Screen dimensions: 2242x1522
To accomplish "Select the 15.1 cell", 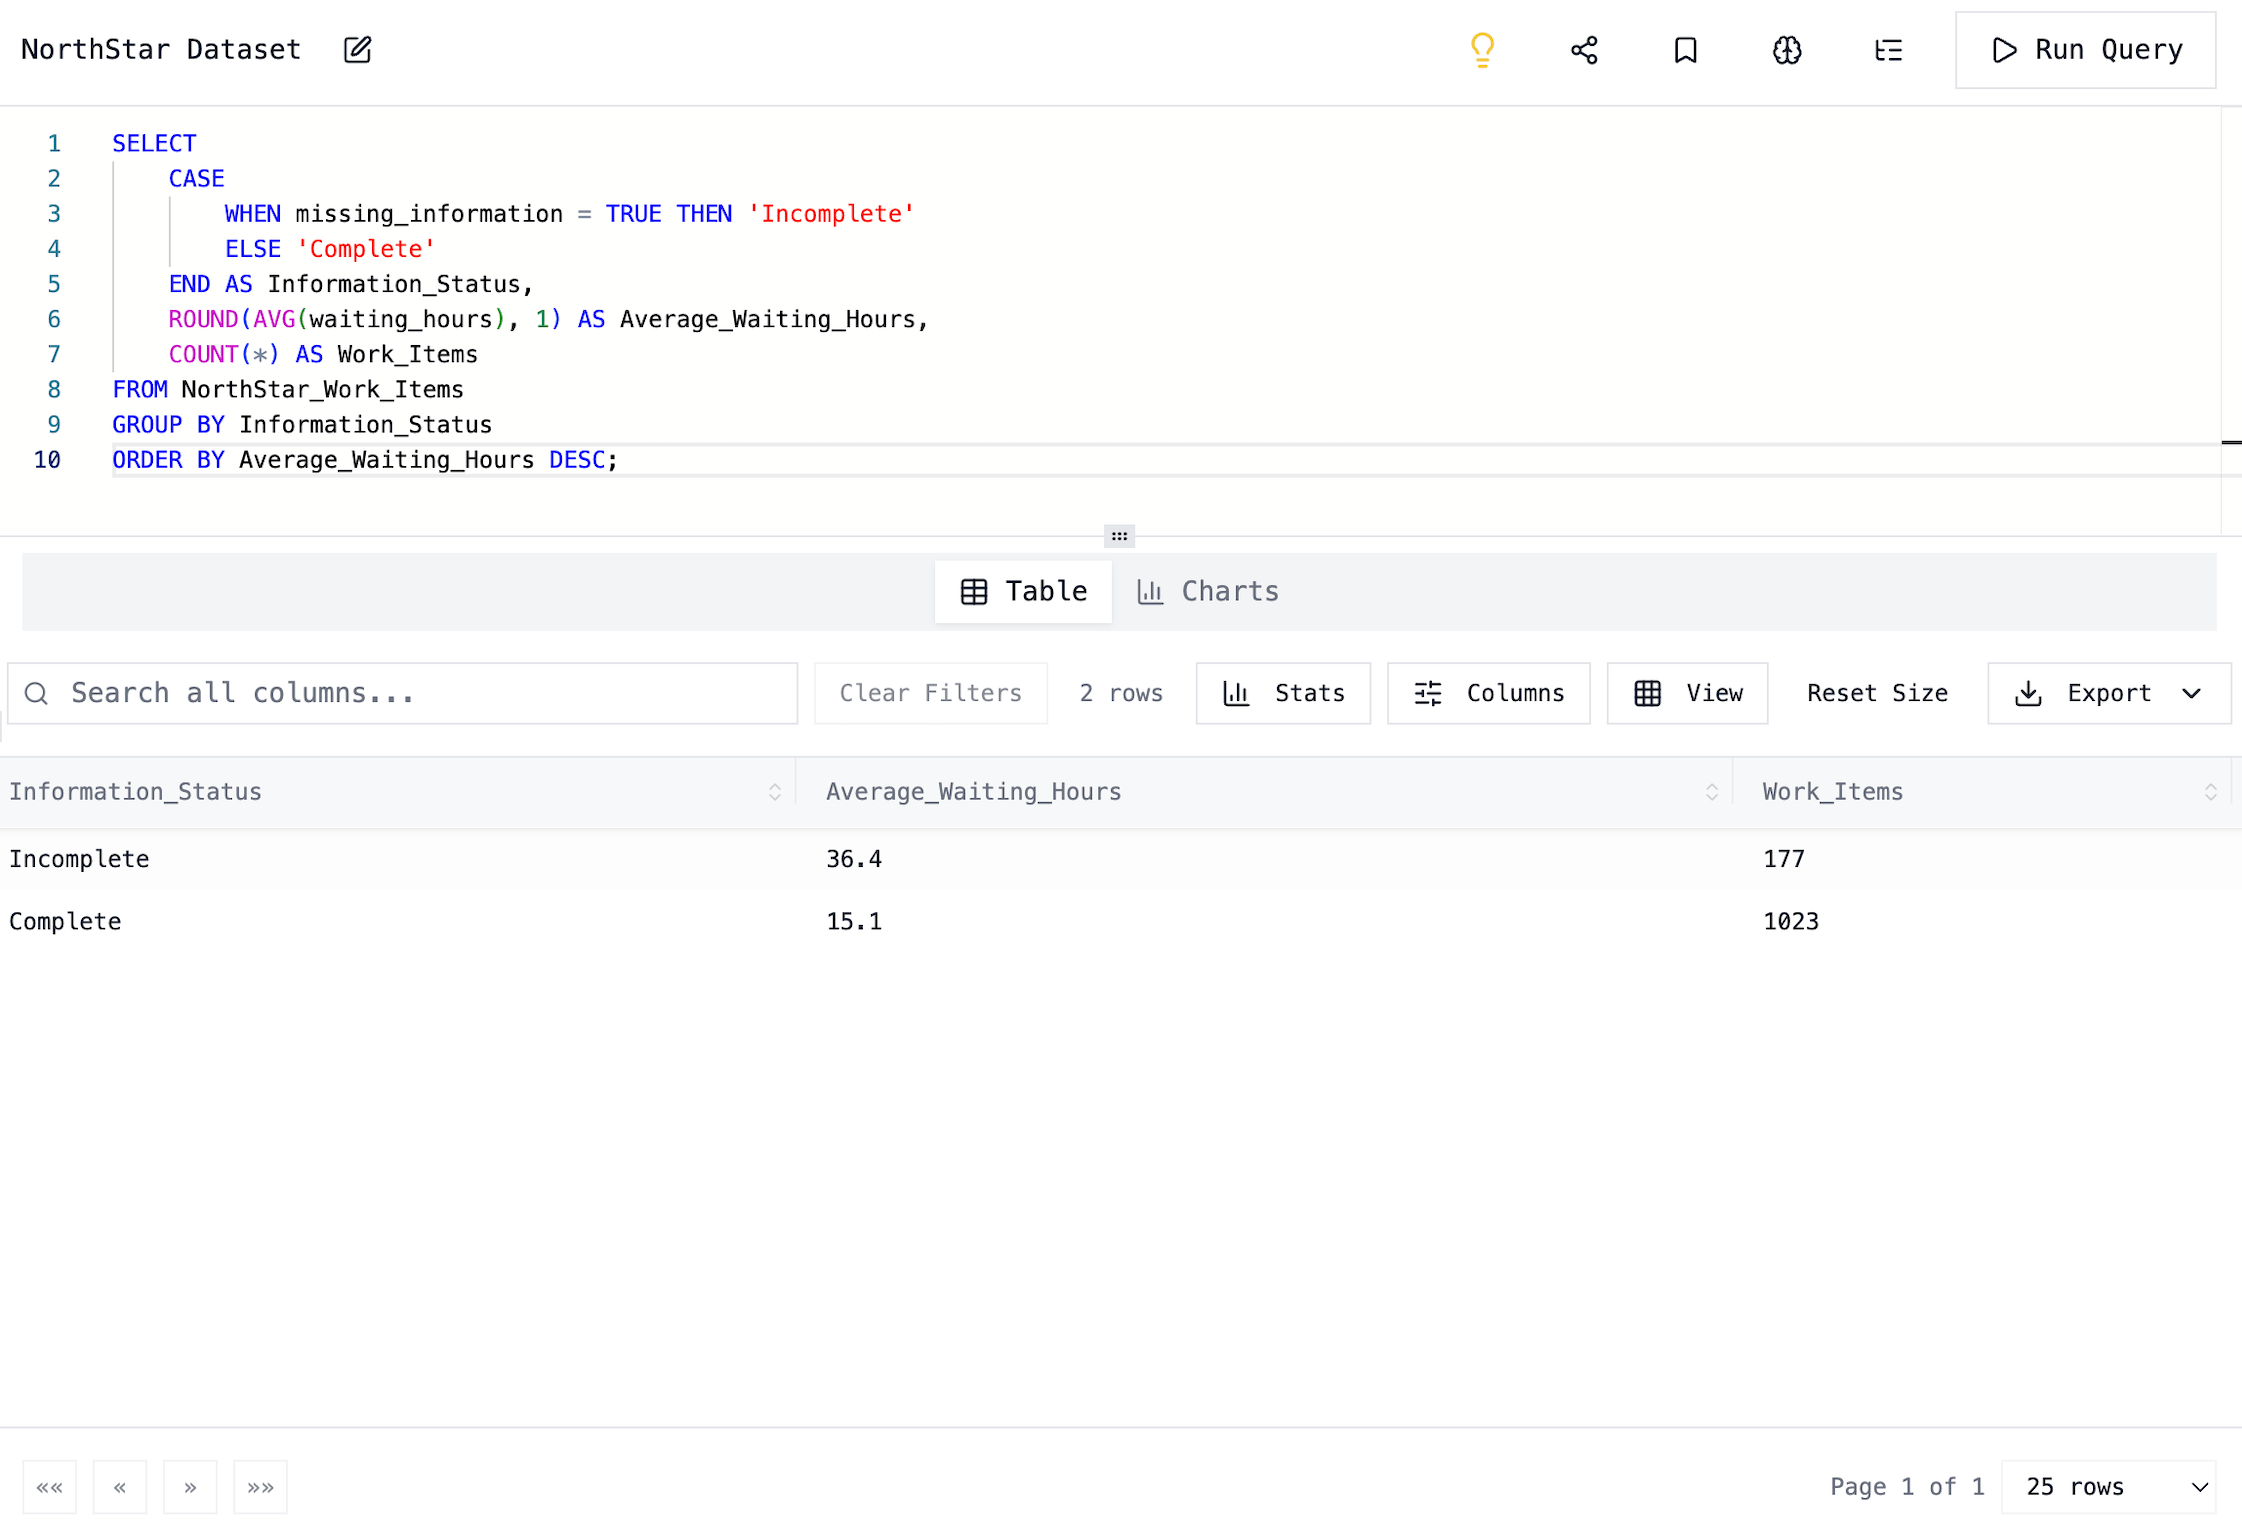I will (x=854, y=921).
